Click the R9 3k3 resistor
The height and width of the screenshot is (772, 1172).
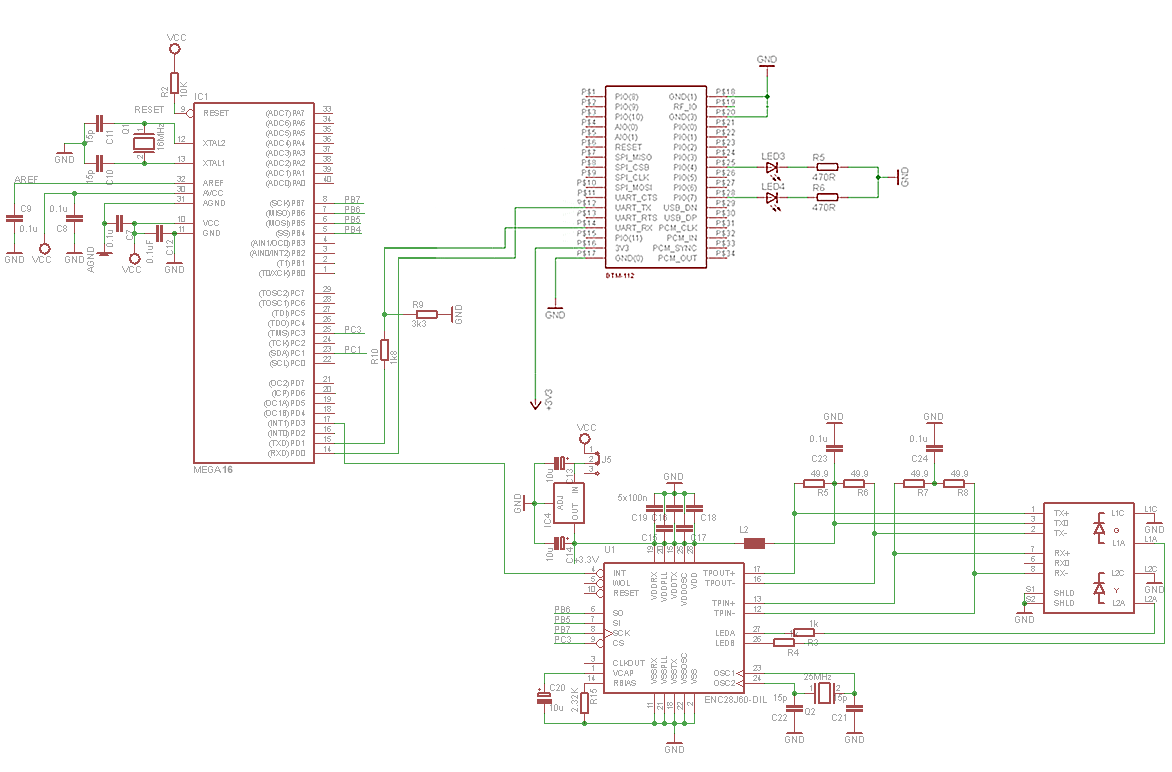click(x=420, y=313)
